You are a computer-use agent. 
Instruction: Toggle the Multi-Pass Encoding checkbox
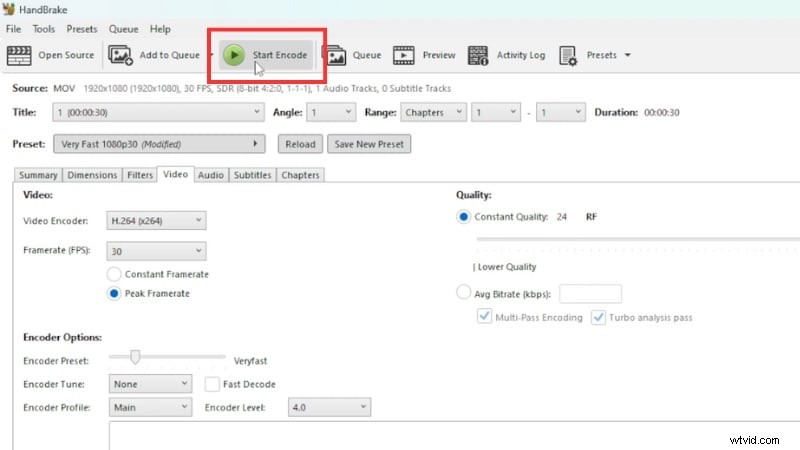pos(484,316)
